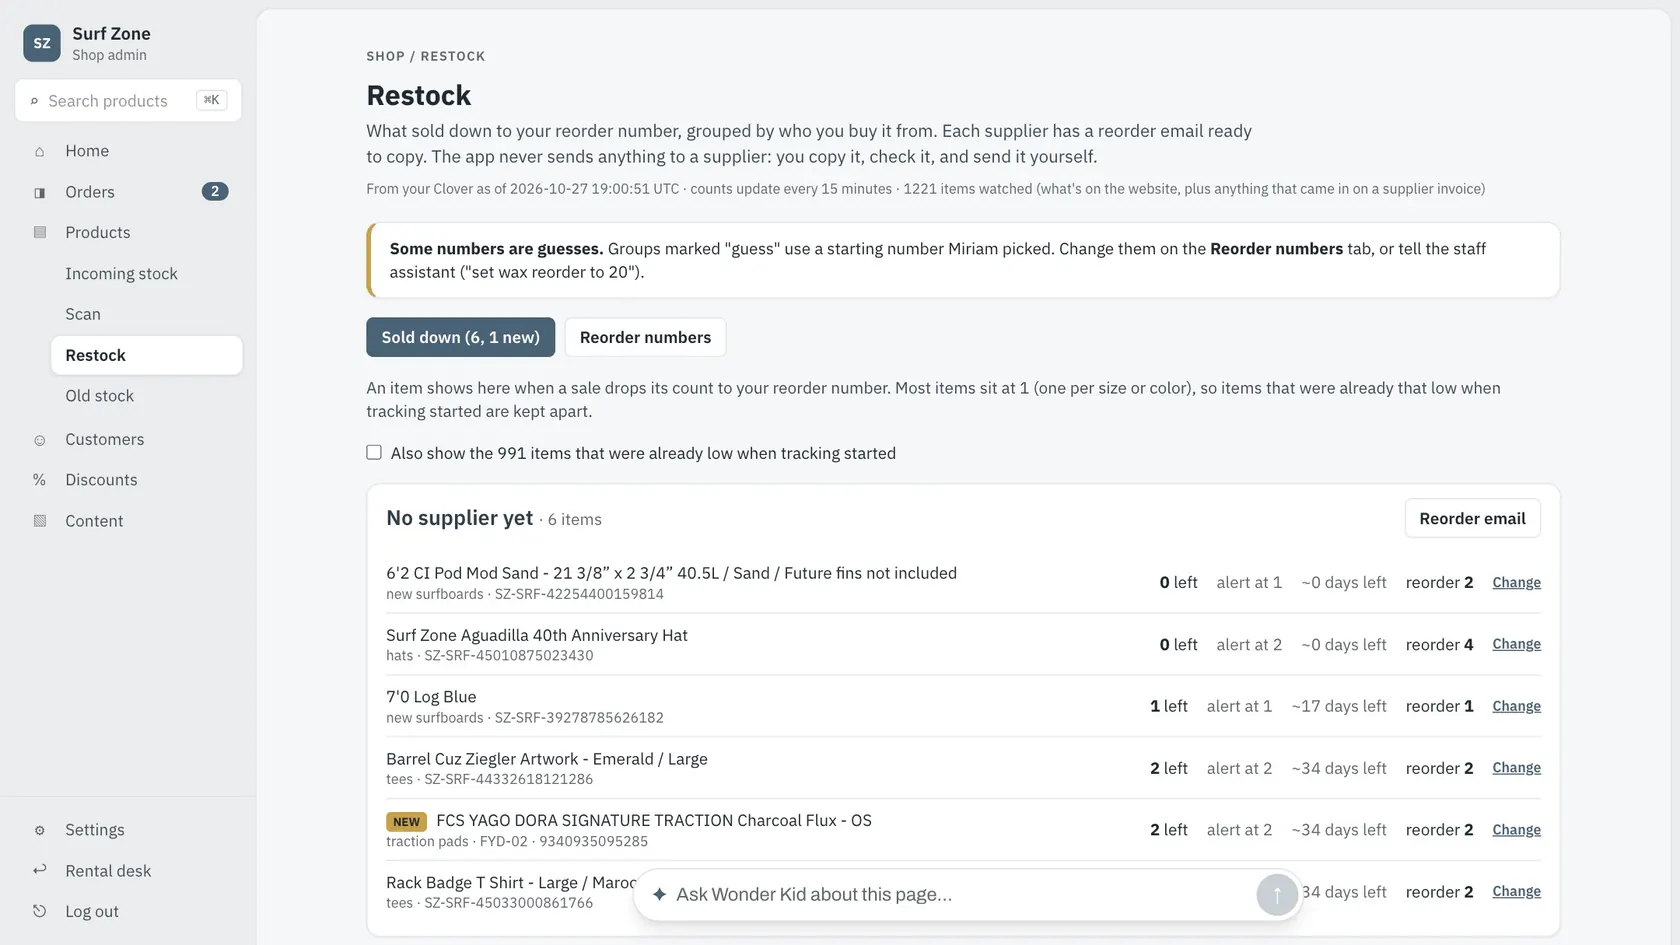Click '~17 days left' value
The height and width of the screenshot is (945, 1680).
coord(1339,706)
